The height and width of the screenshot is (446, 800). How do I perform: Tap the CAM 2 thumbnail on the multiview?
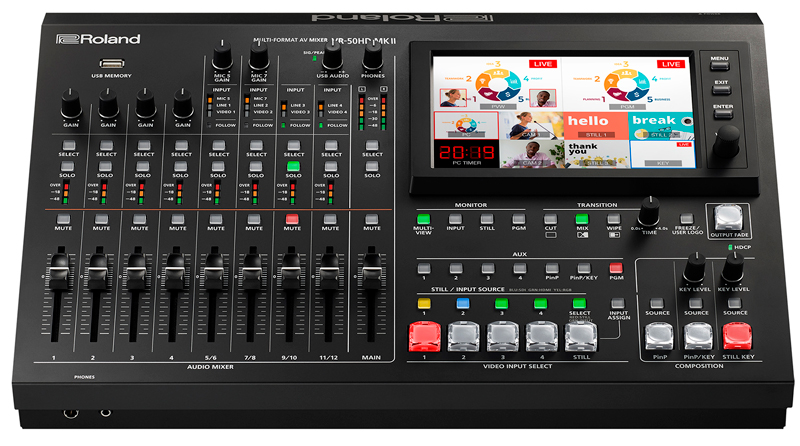point(532,154)
